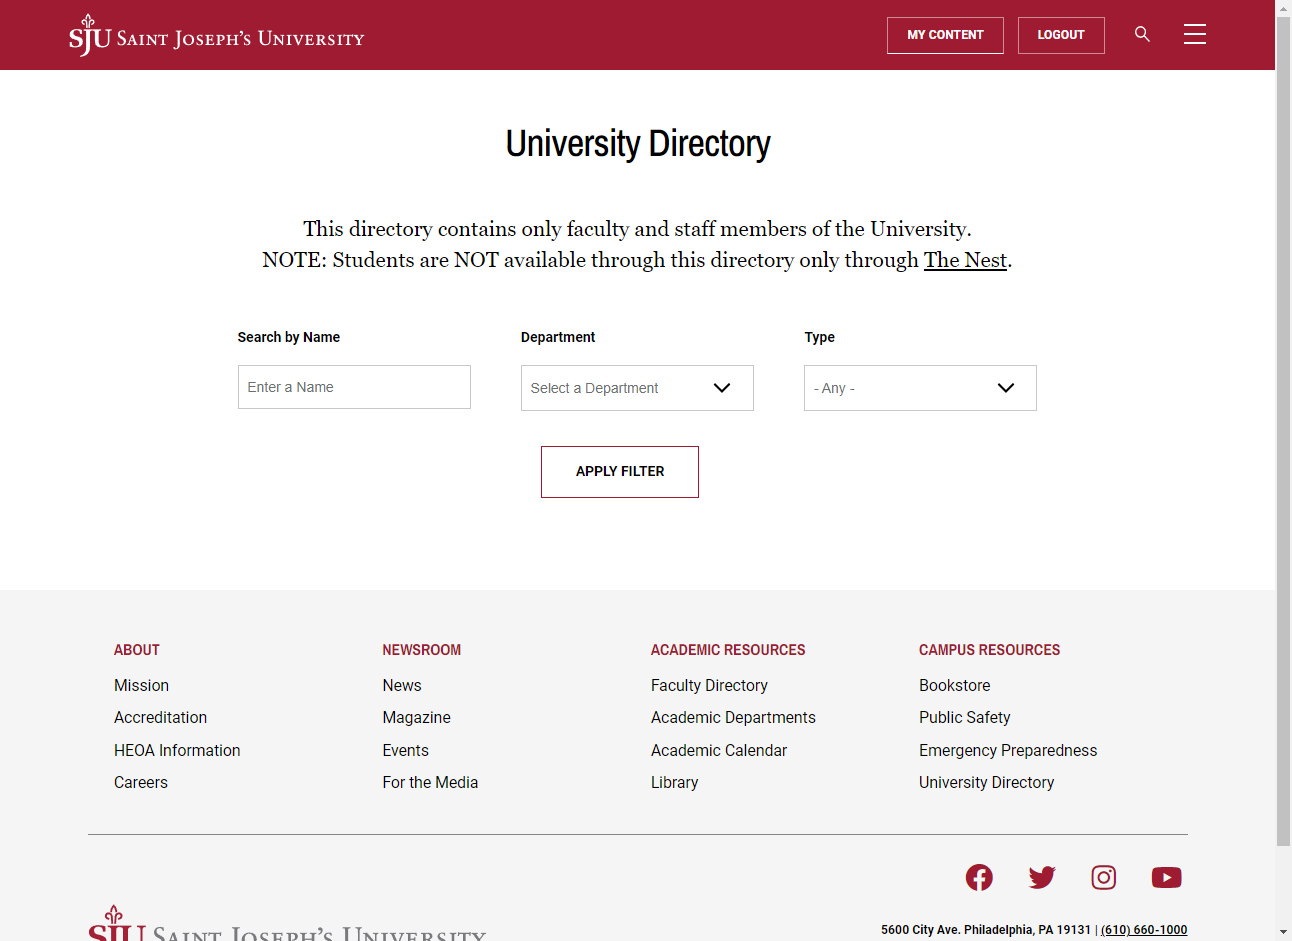The image size is (1292, 941).
Task: Open the Careers footer link
Action: click(x=141, y=782)
